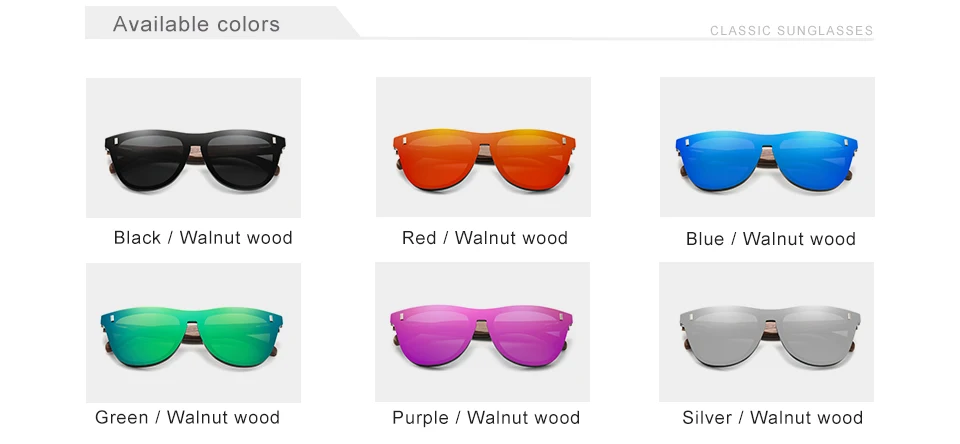The image size is (960, 444).
Task: Select the green mirrored sunglasses image
Action: point(193,333)
